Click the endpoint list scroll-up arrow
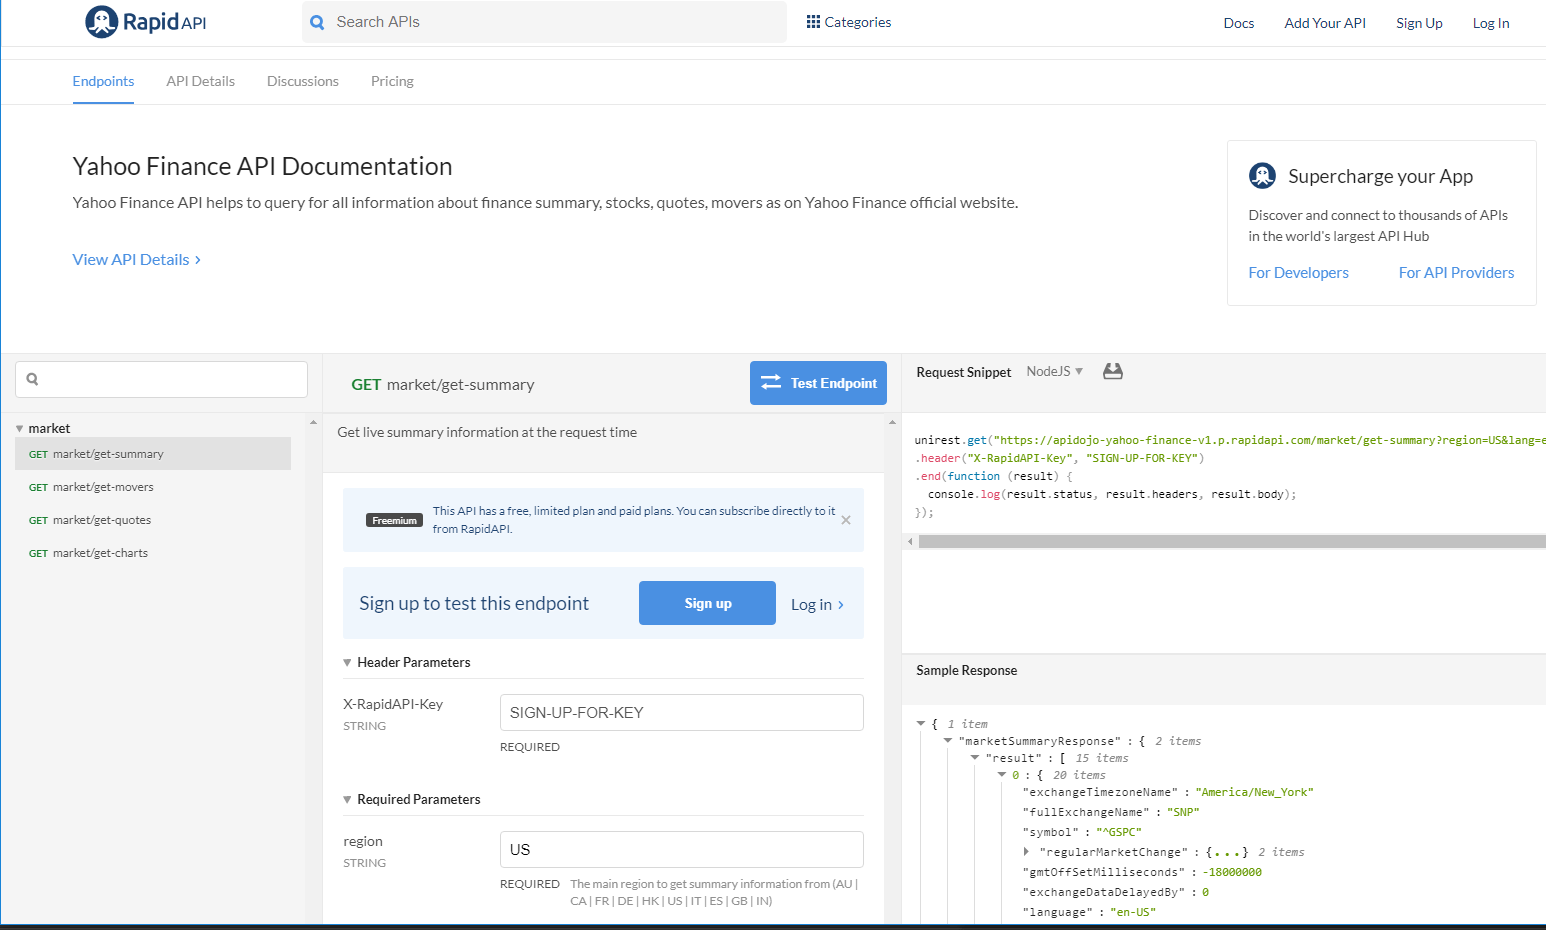Image resolution: width=1546 pixels, height=930 pixels. pyautogui.click(x=313, y=422)
